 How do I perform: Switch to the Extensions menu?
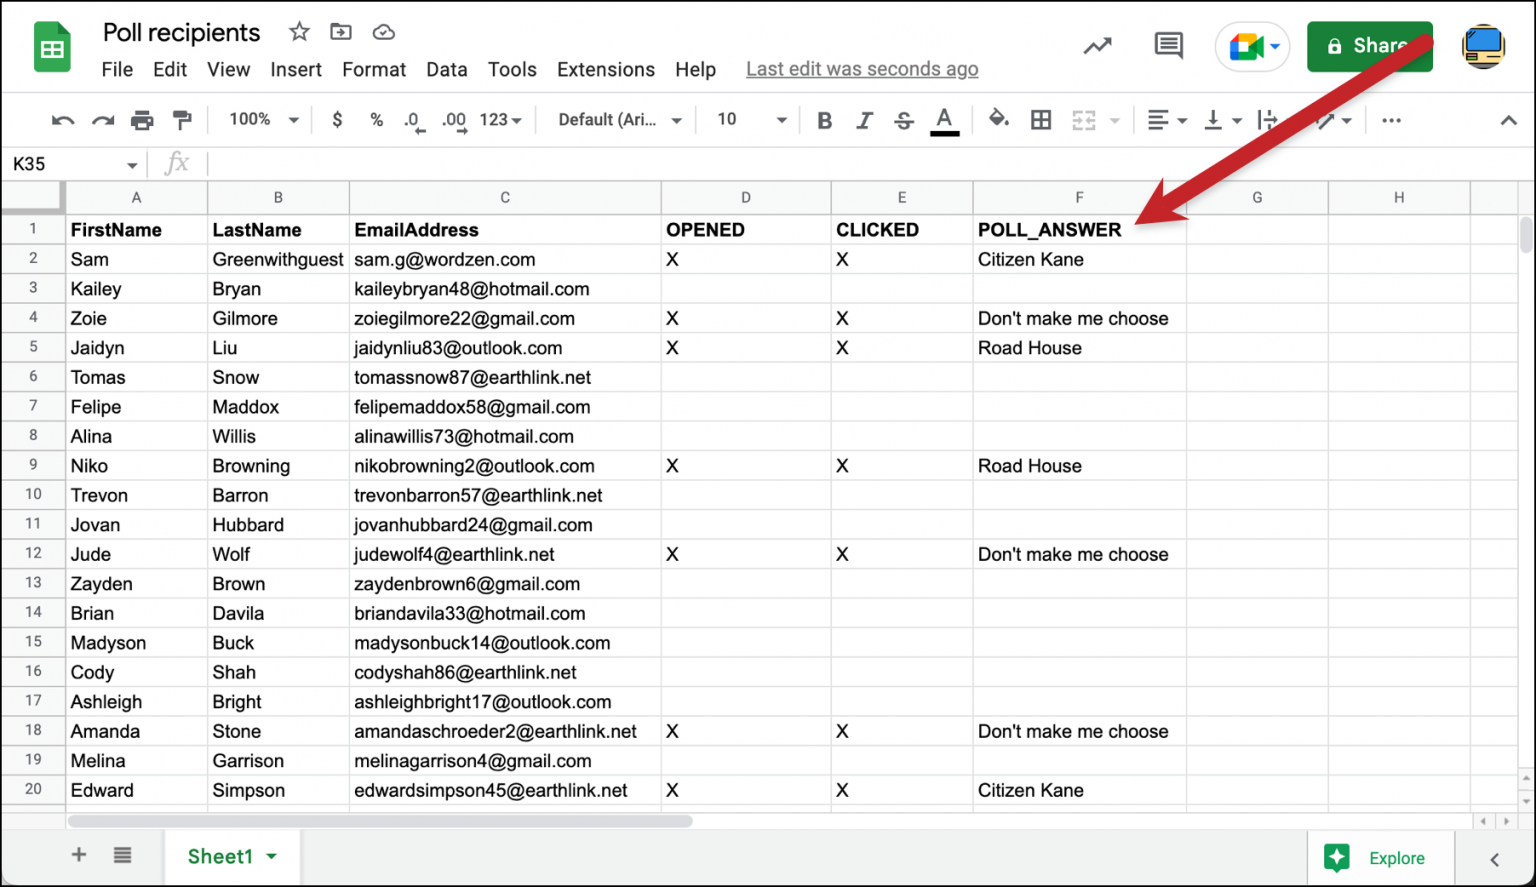(605, 69)
